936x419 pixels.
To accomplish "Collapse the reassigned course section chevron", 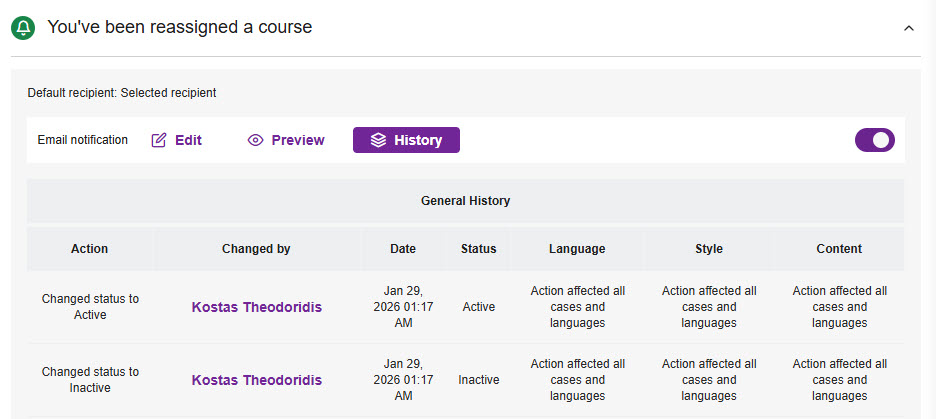I will [908, 28].
